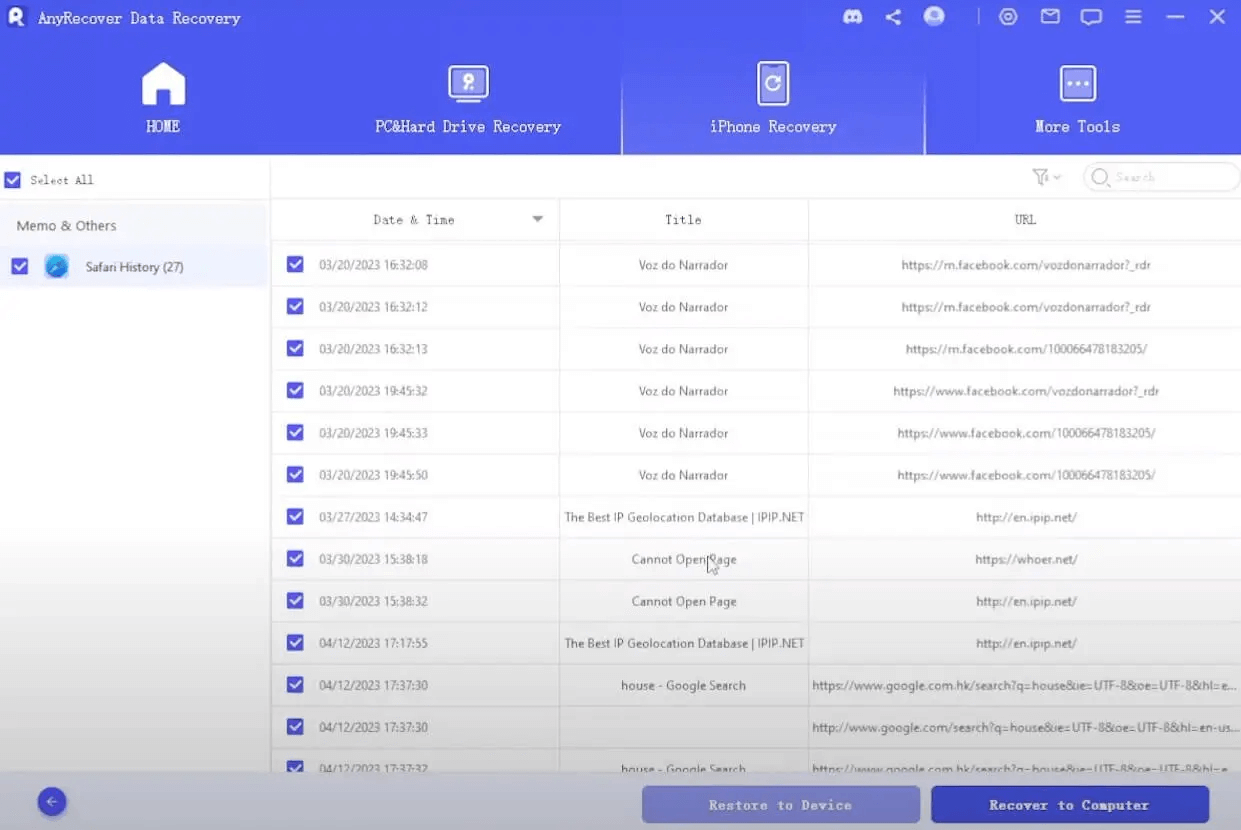
Task: Open the filter dropdown chevron
Action: [1056, 176]
